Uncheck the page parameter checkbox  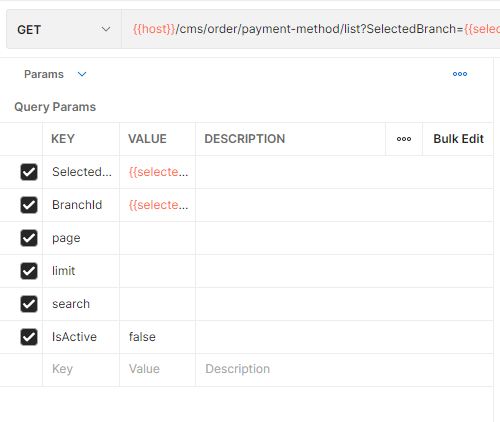coord(29,238)
